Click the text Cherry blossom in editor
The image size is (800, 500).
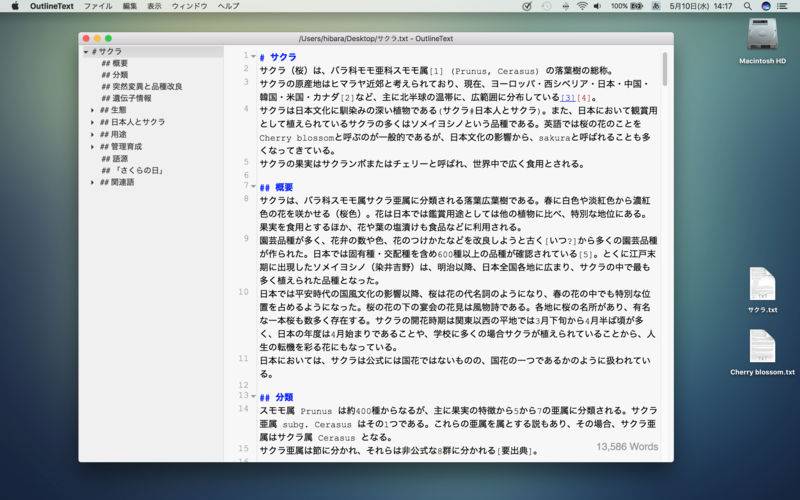(x=297, y=138)
